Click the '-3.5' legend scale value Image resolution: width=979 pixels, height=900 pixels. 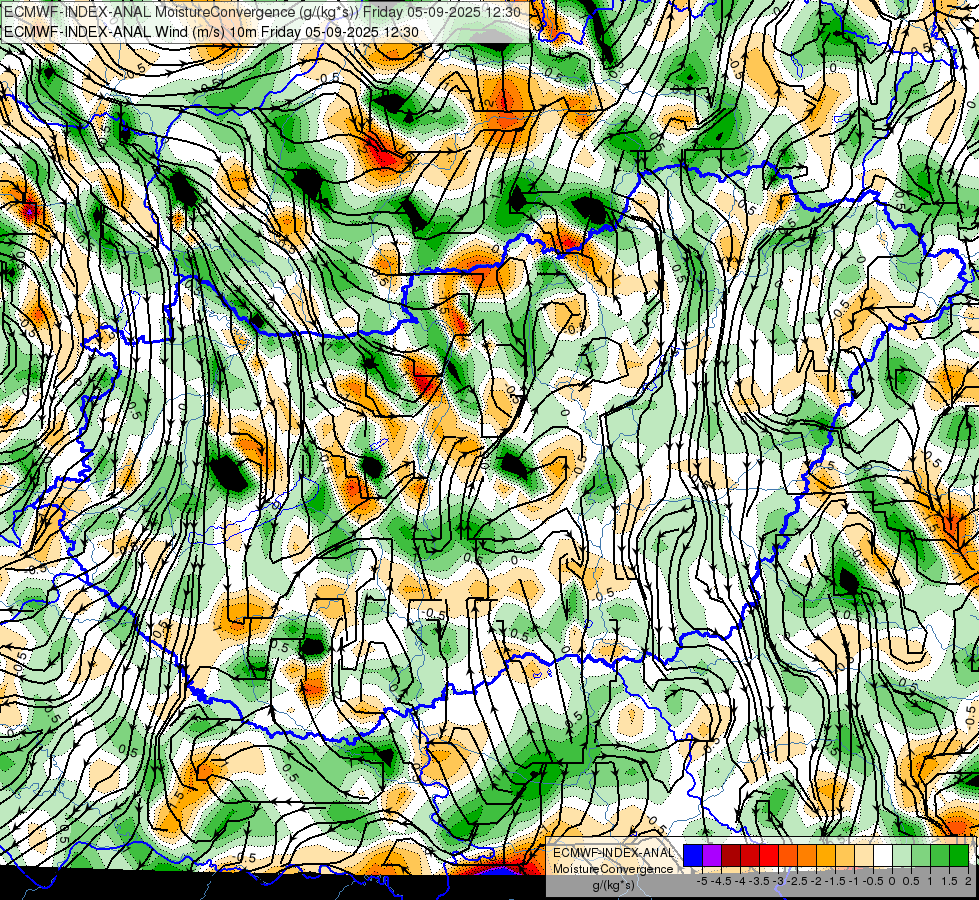pos(760,881)
